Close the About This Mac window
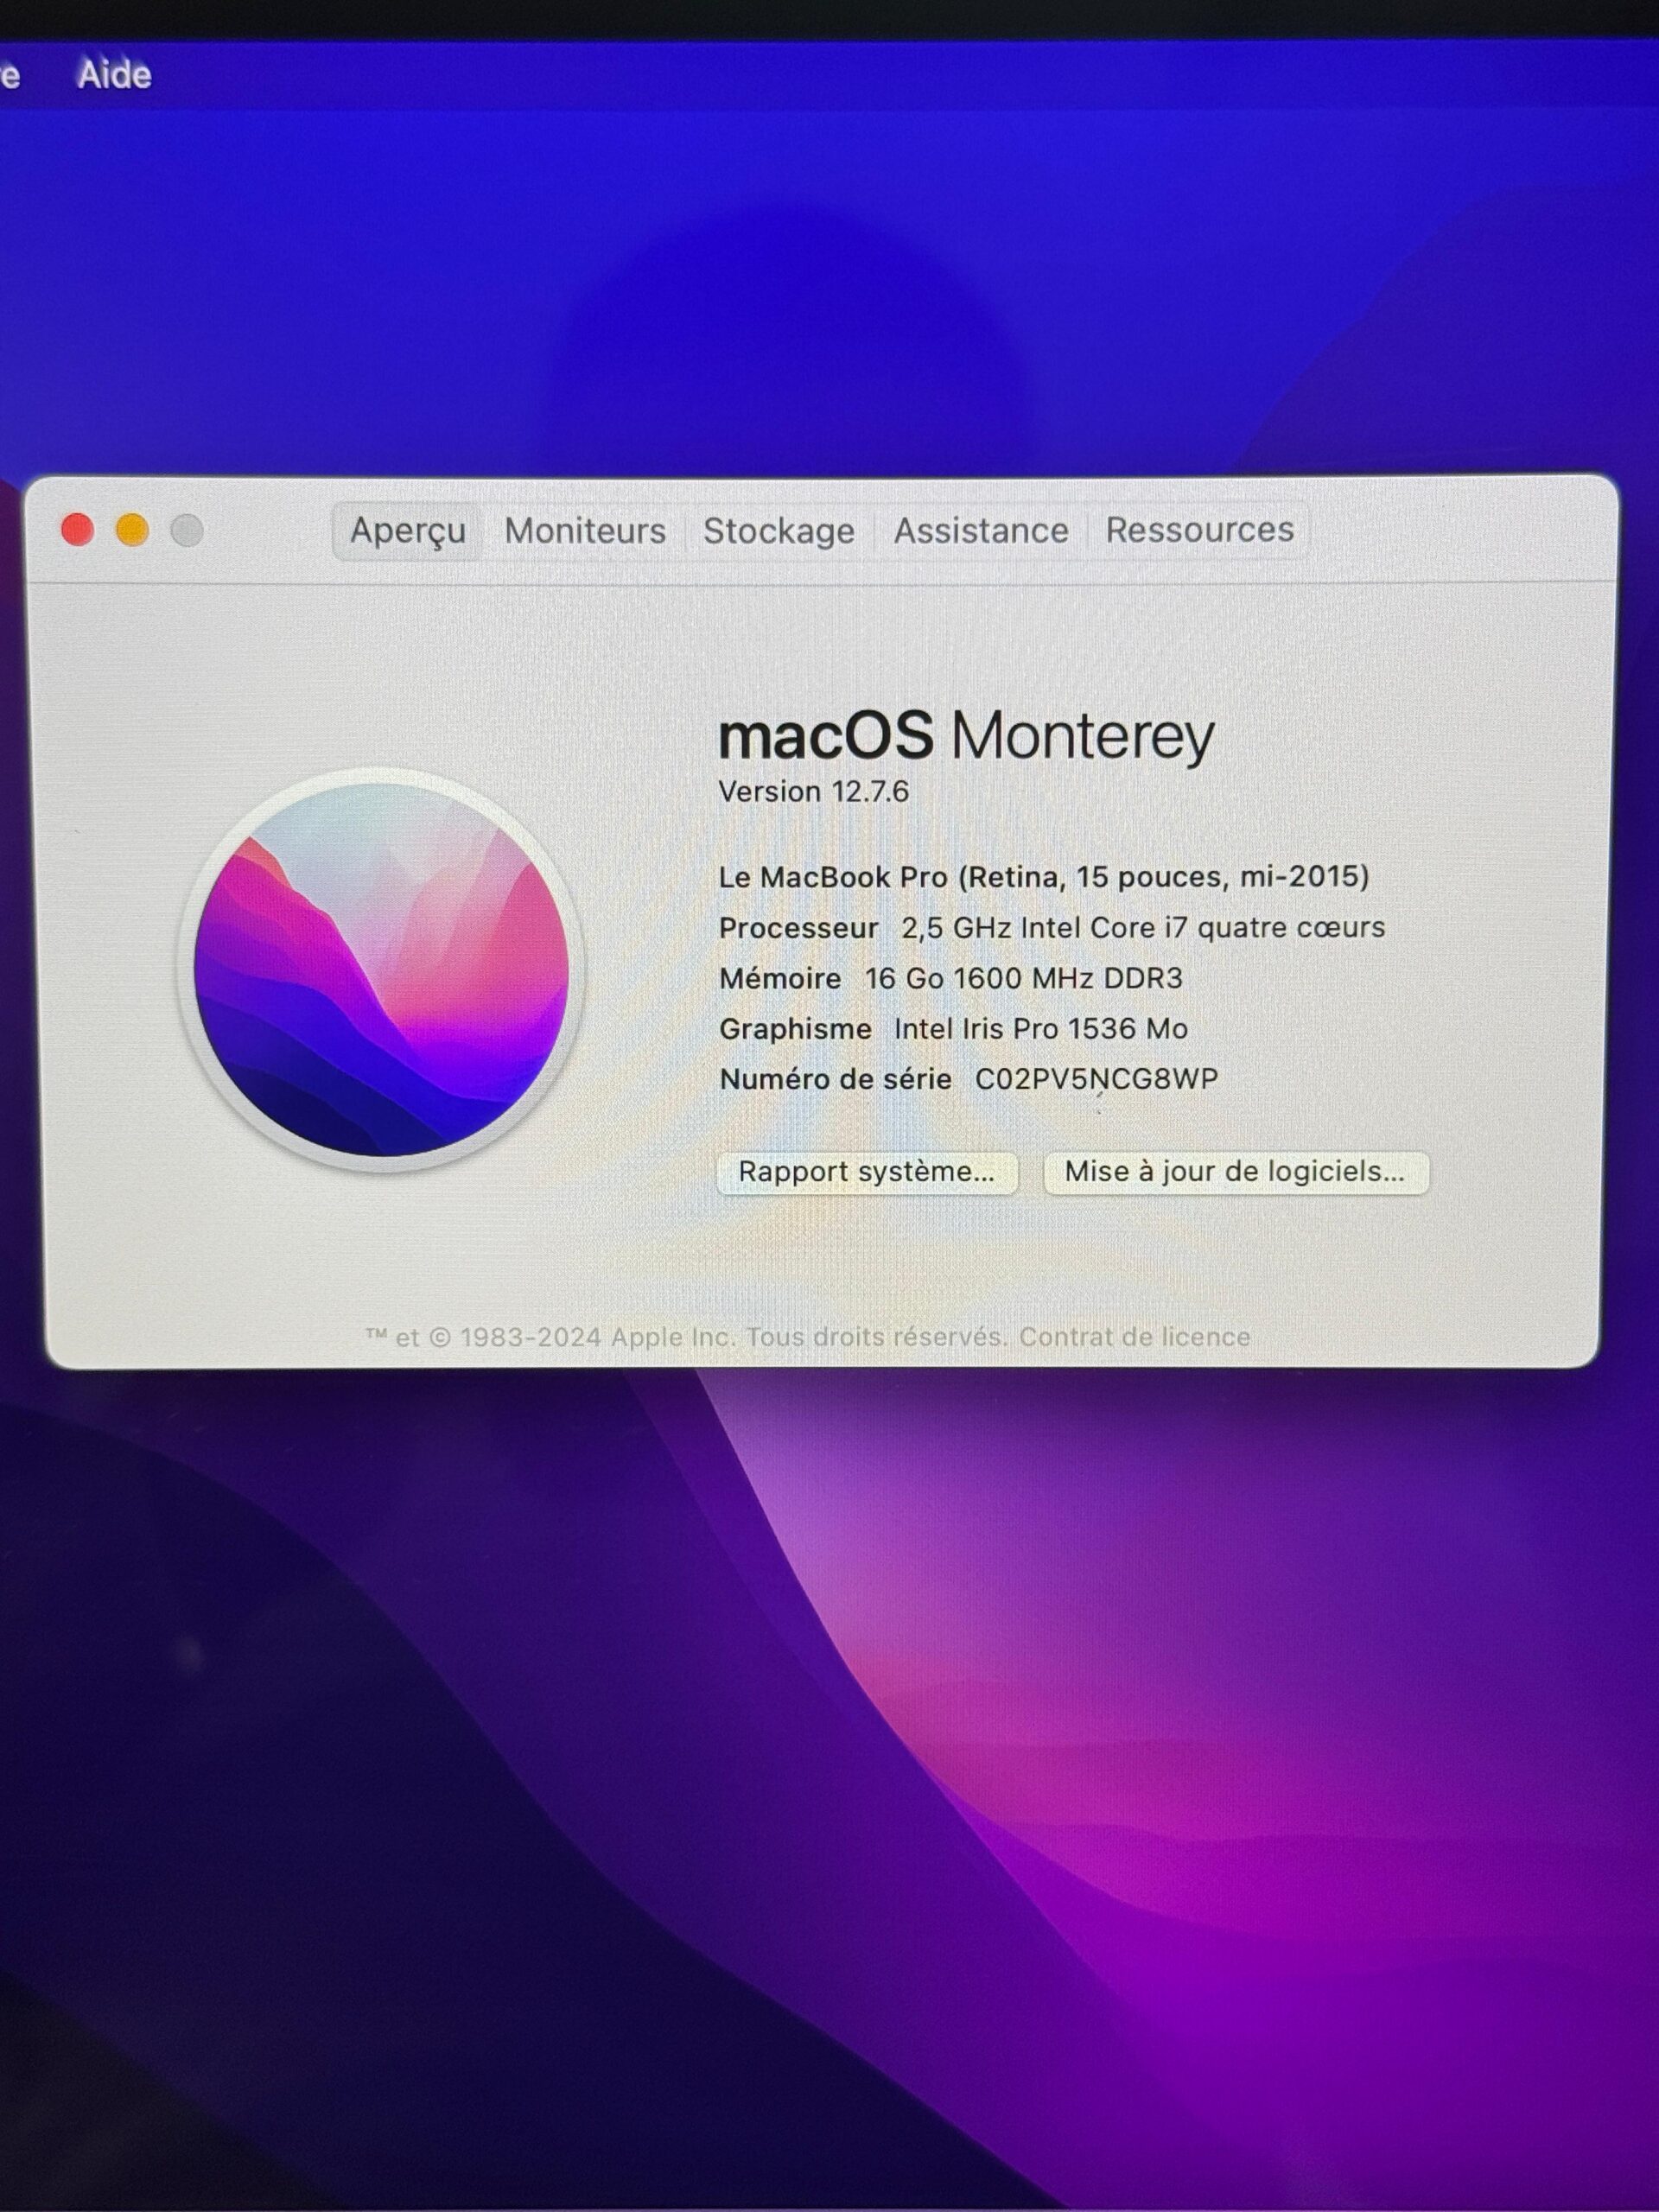This screenshot has width=1659, height=2212. 78,530
